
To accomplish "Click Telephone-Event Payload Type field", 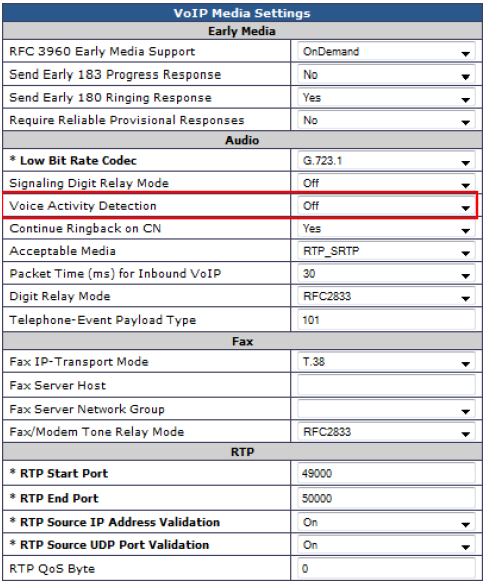I will (386, 320).
